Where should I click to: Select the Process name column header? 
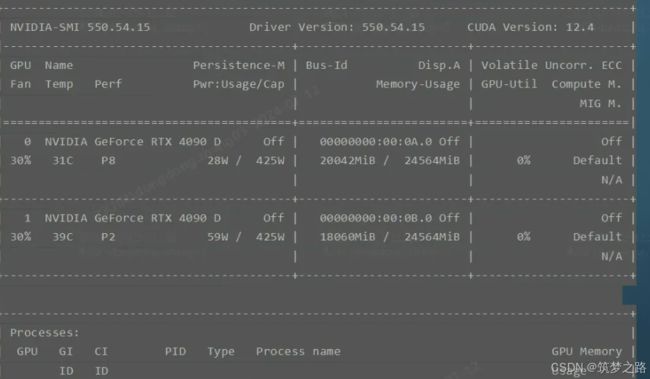point(298,352)
